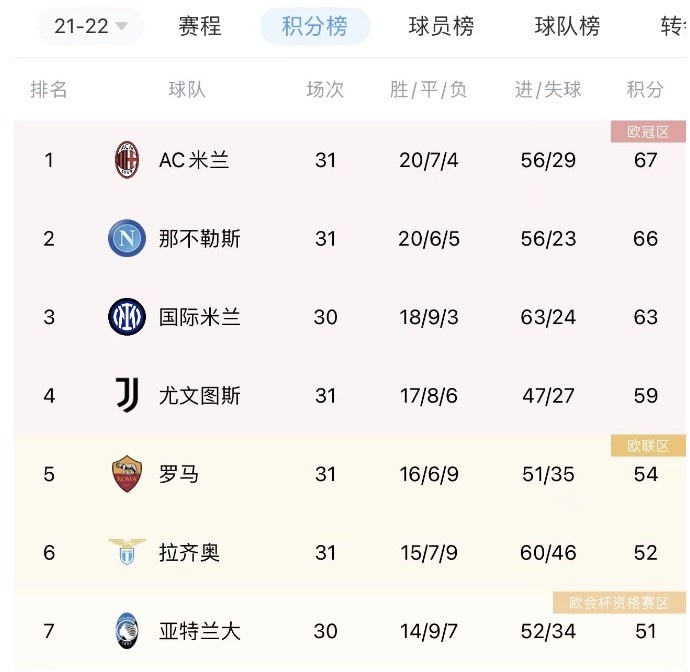Image resolution: width=690 pixels, height=672 pixels.
Task: Click the Atalanta club crest
Action: pyautogui.click(x=127, y=630)
